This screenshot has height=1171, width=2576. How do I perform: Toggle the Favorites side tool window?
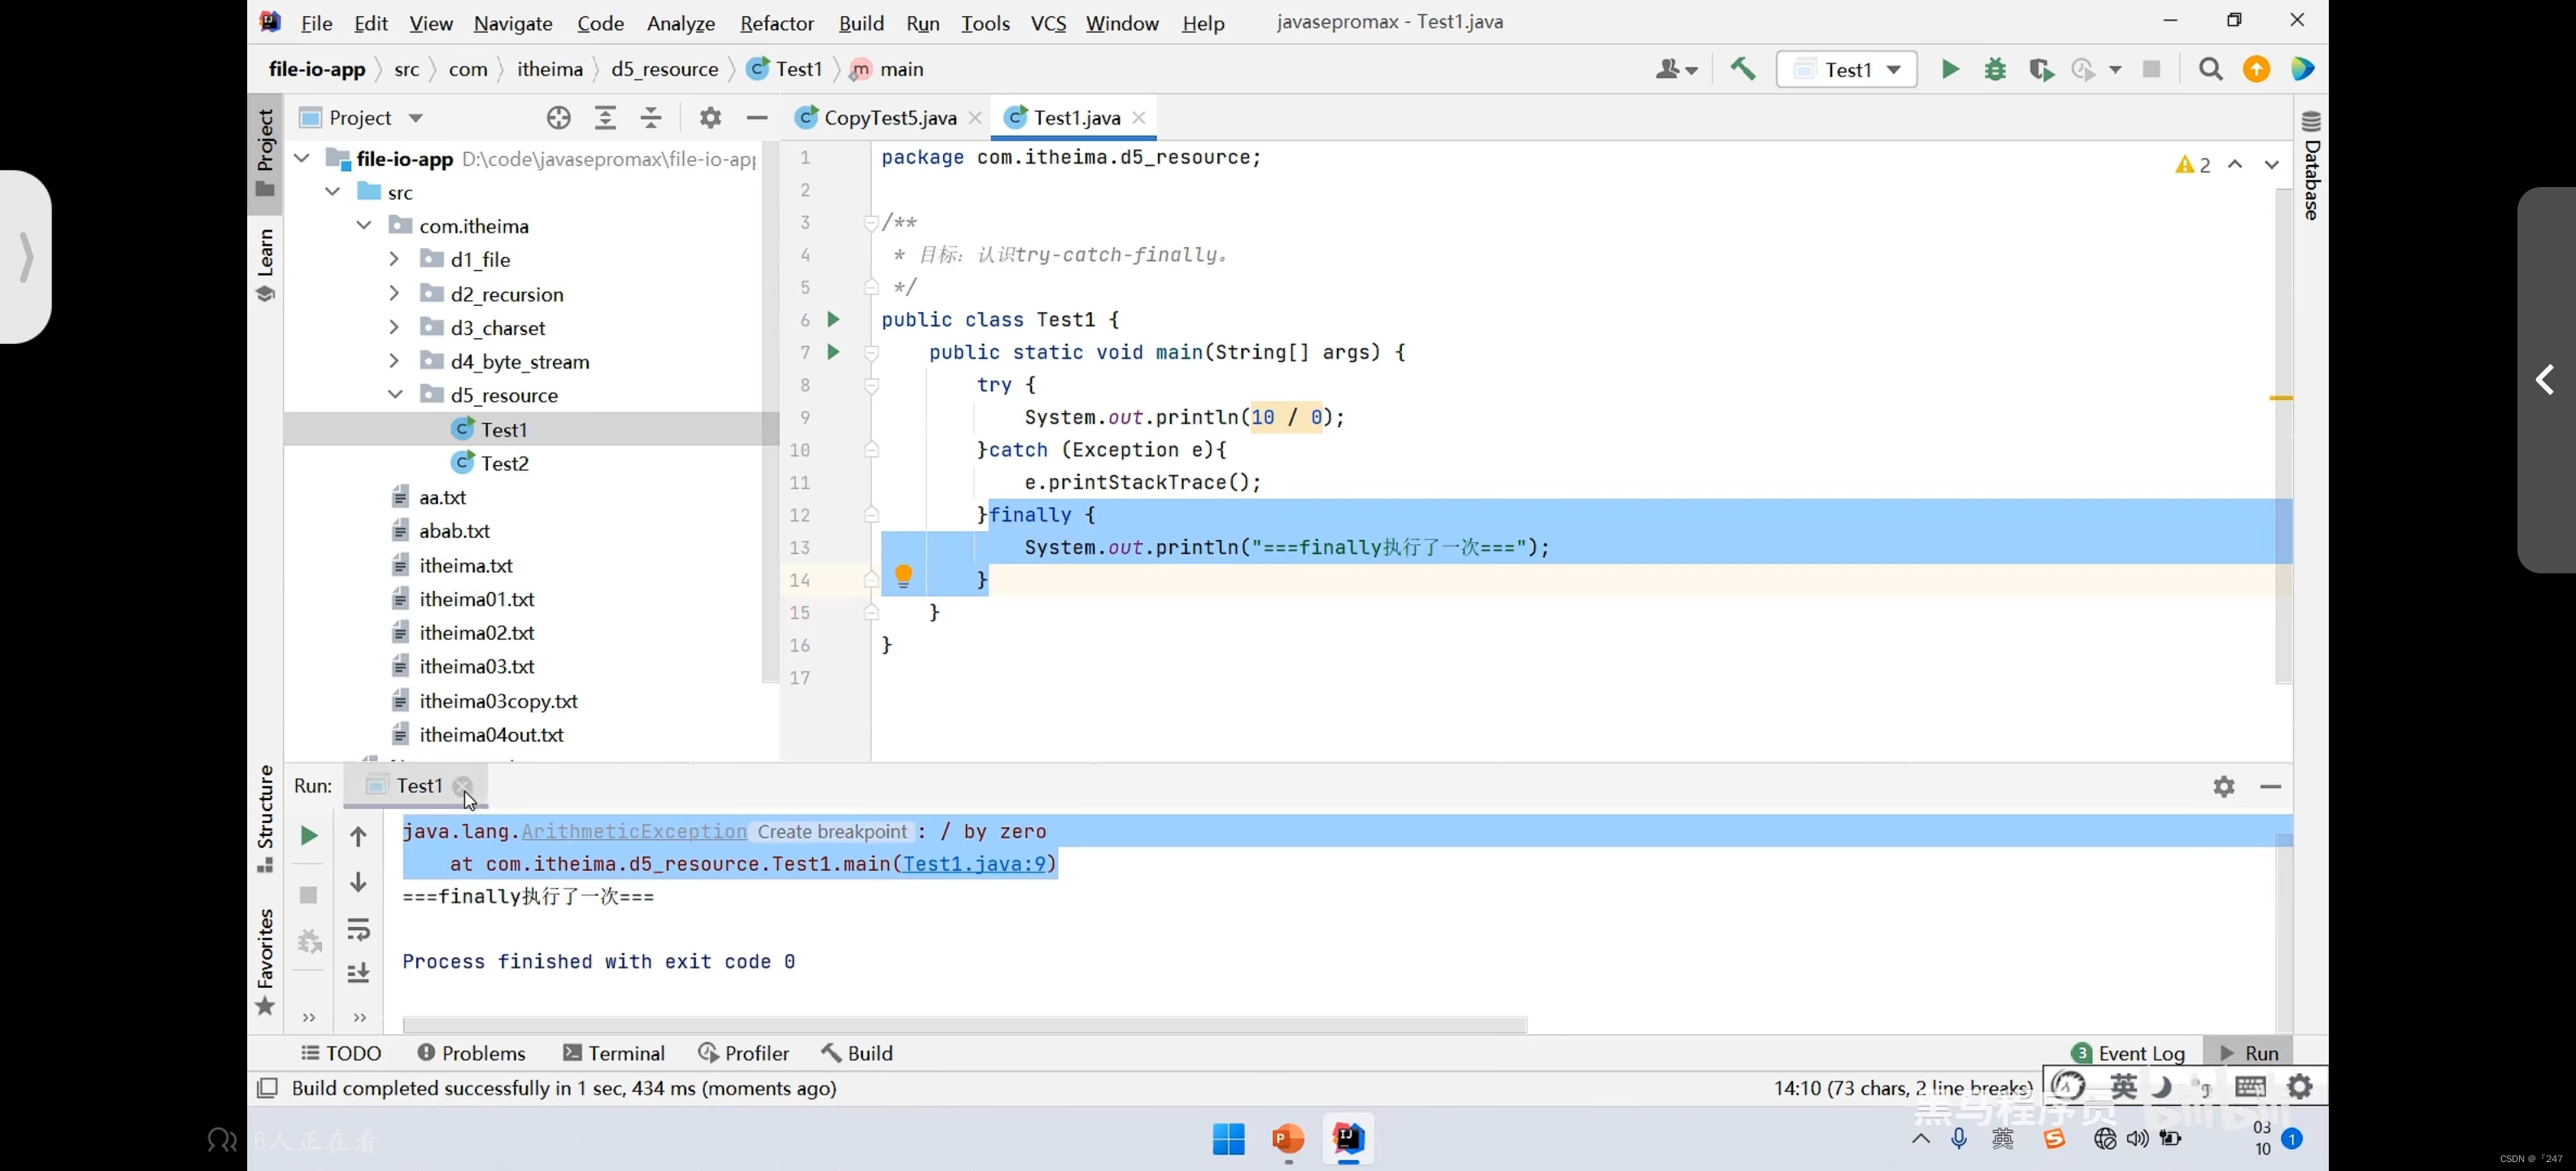[x=265, y=962]
